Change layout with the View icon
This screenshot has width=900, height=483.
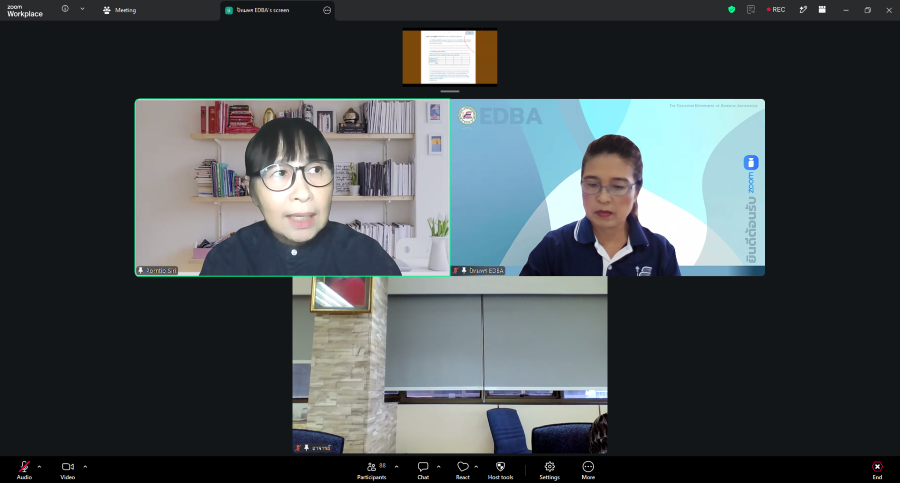coord(823,10)
